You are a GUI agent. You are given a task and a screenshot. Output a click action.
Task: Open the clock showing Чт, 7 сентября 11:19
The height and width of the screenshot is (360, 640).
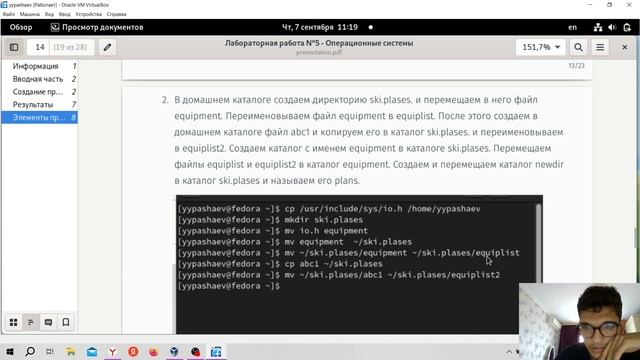coord(320,27)
